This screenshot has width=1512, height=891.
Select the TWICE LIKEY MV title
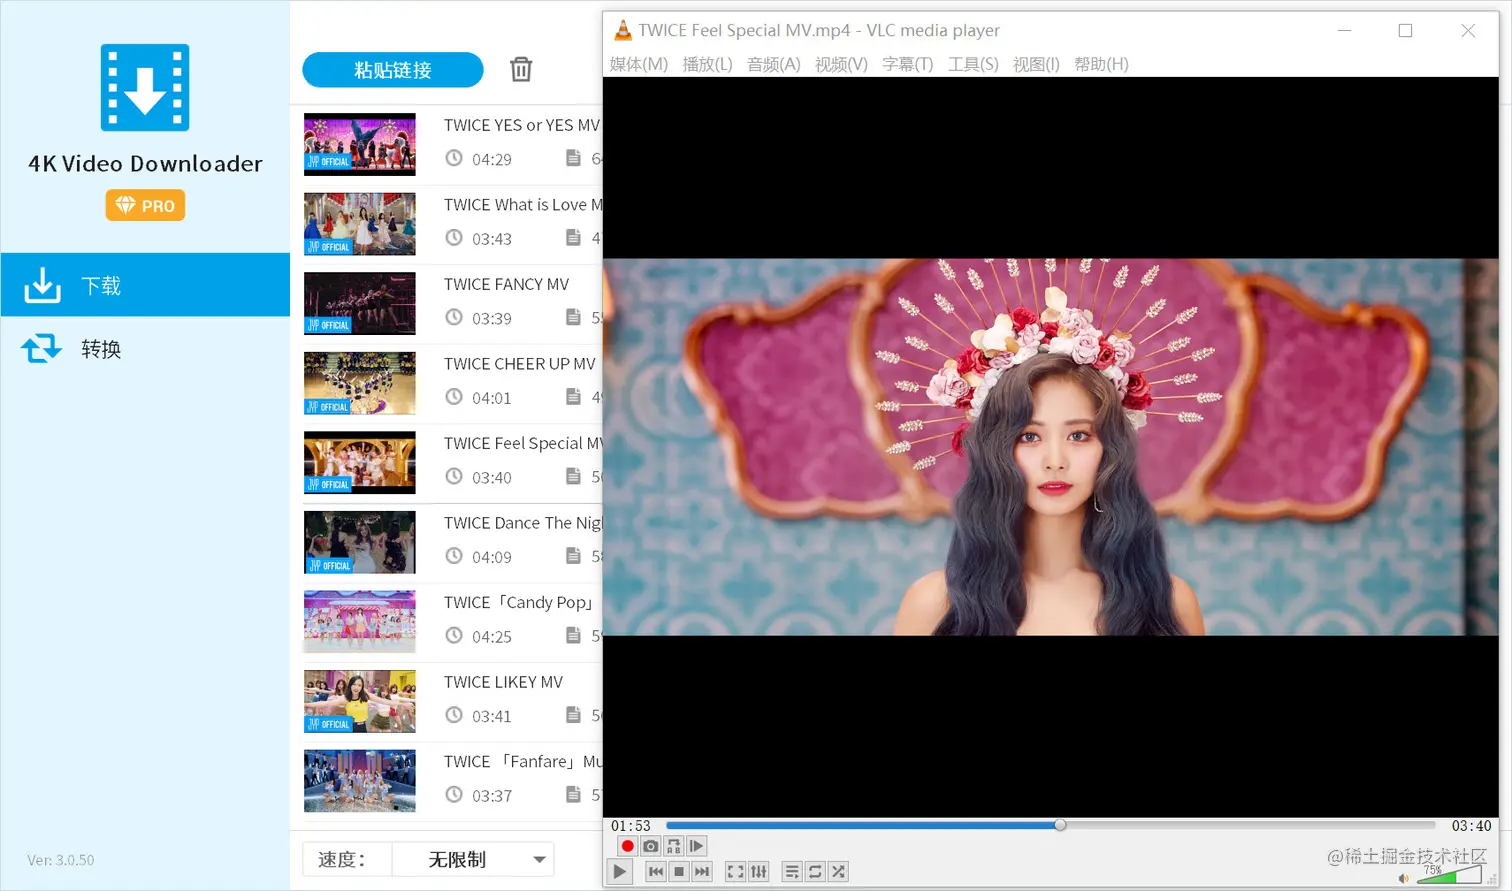coord(503,682)
